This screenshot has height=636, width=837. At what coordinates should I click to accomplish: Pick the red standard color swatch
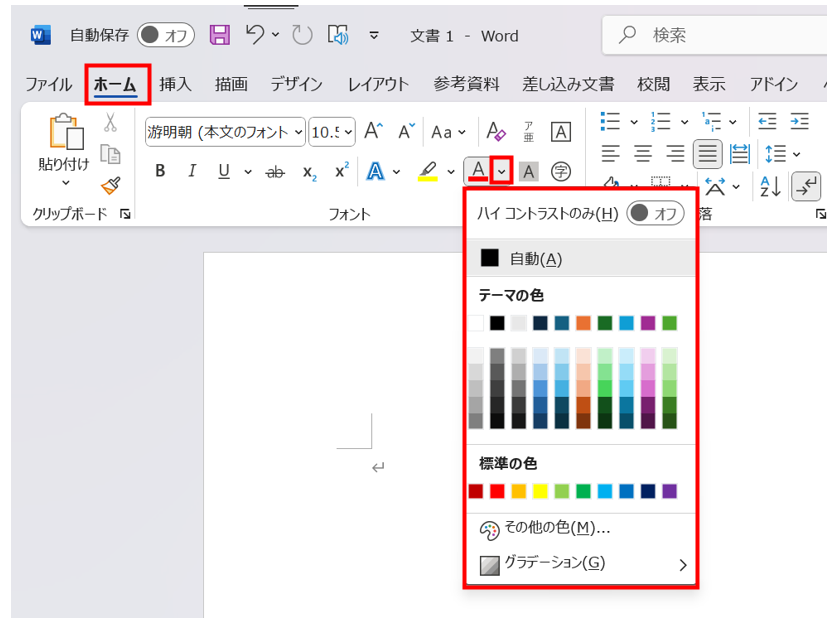[497, 491]
